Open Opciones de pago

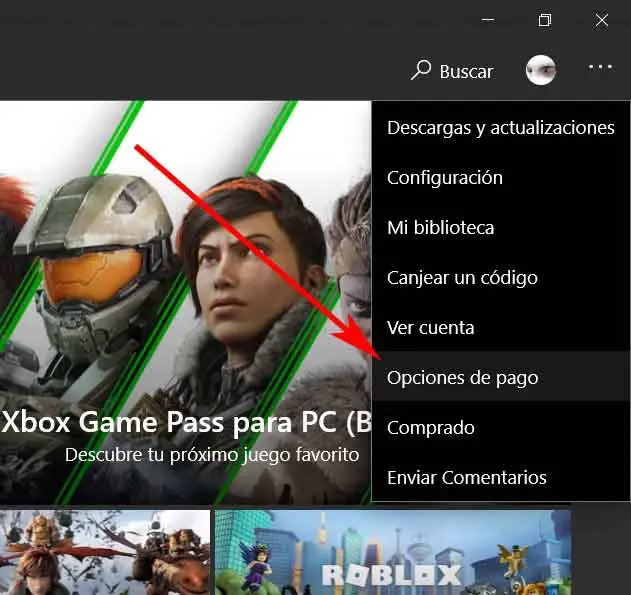coord(501,377)
